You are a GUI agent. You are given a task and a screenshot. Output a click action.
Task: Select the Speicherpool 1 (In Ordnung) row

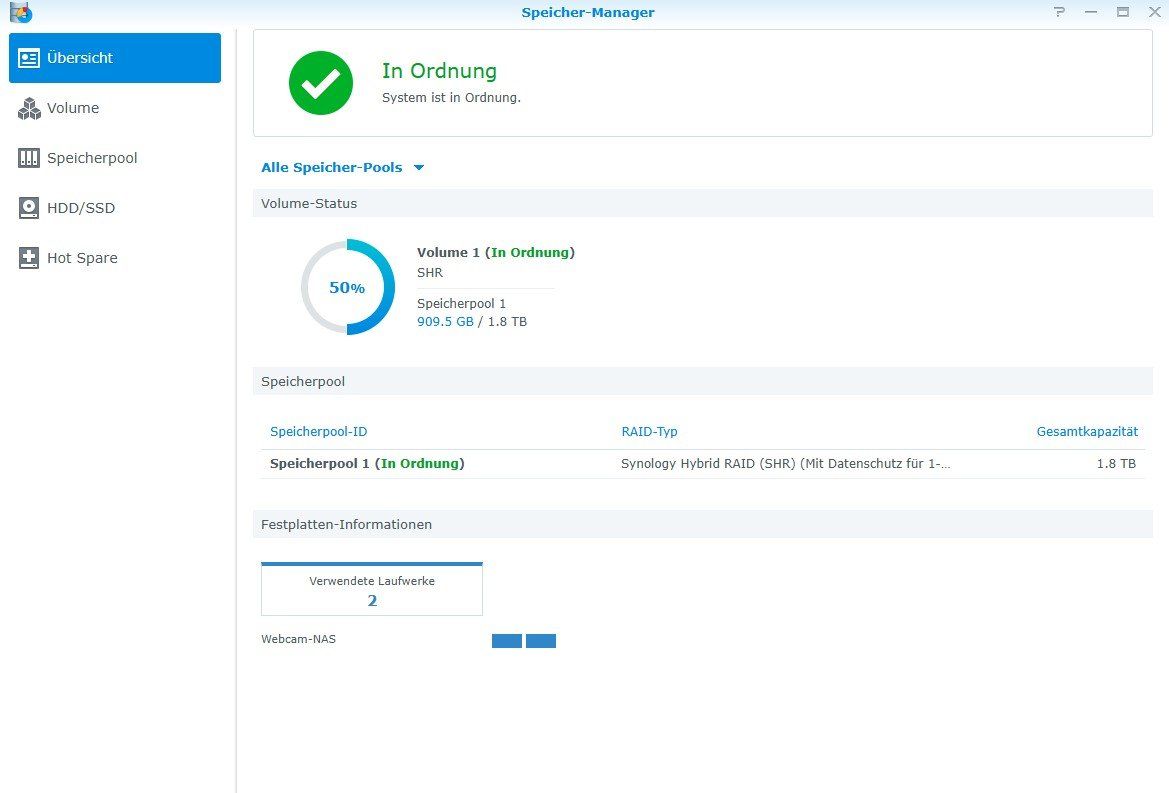tap(702, 464)
